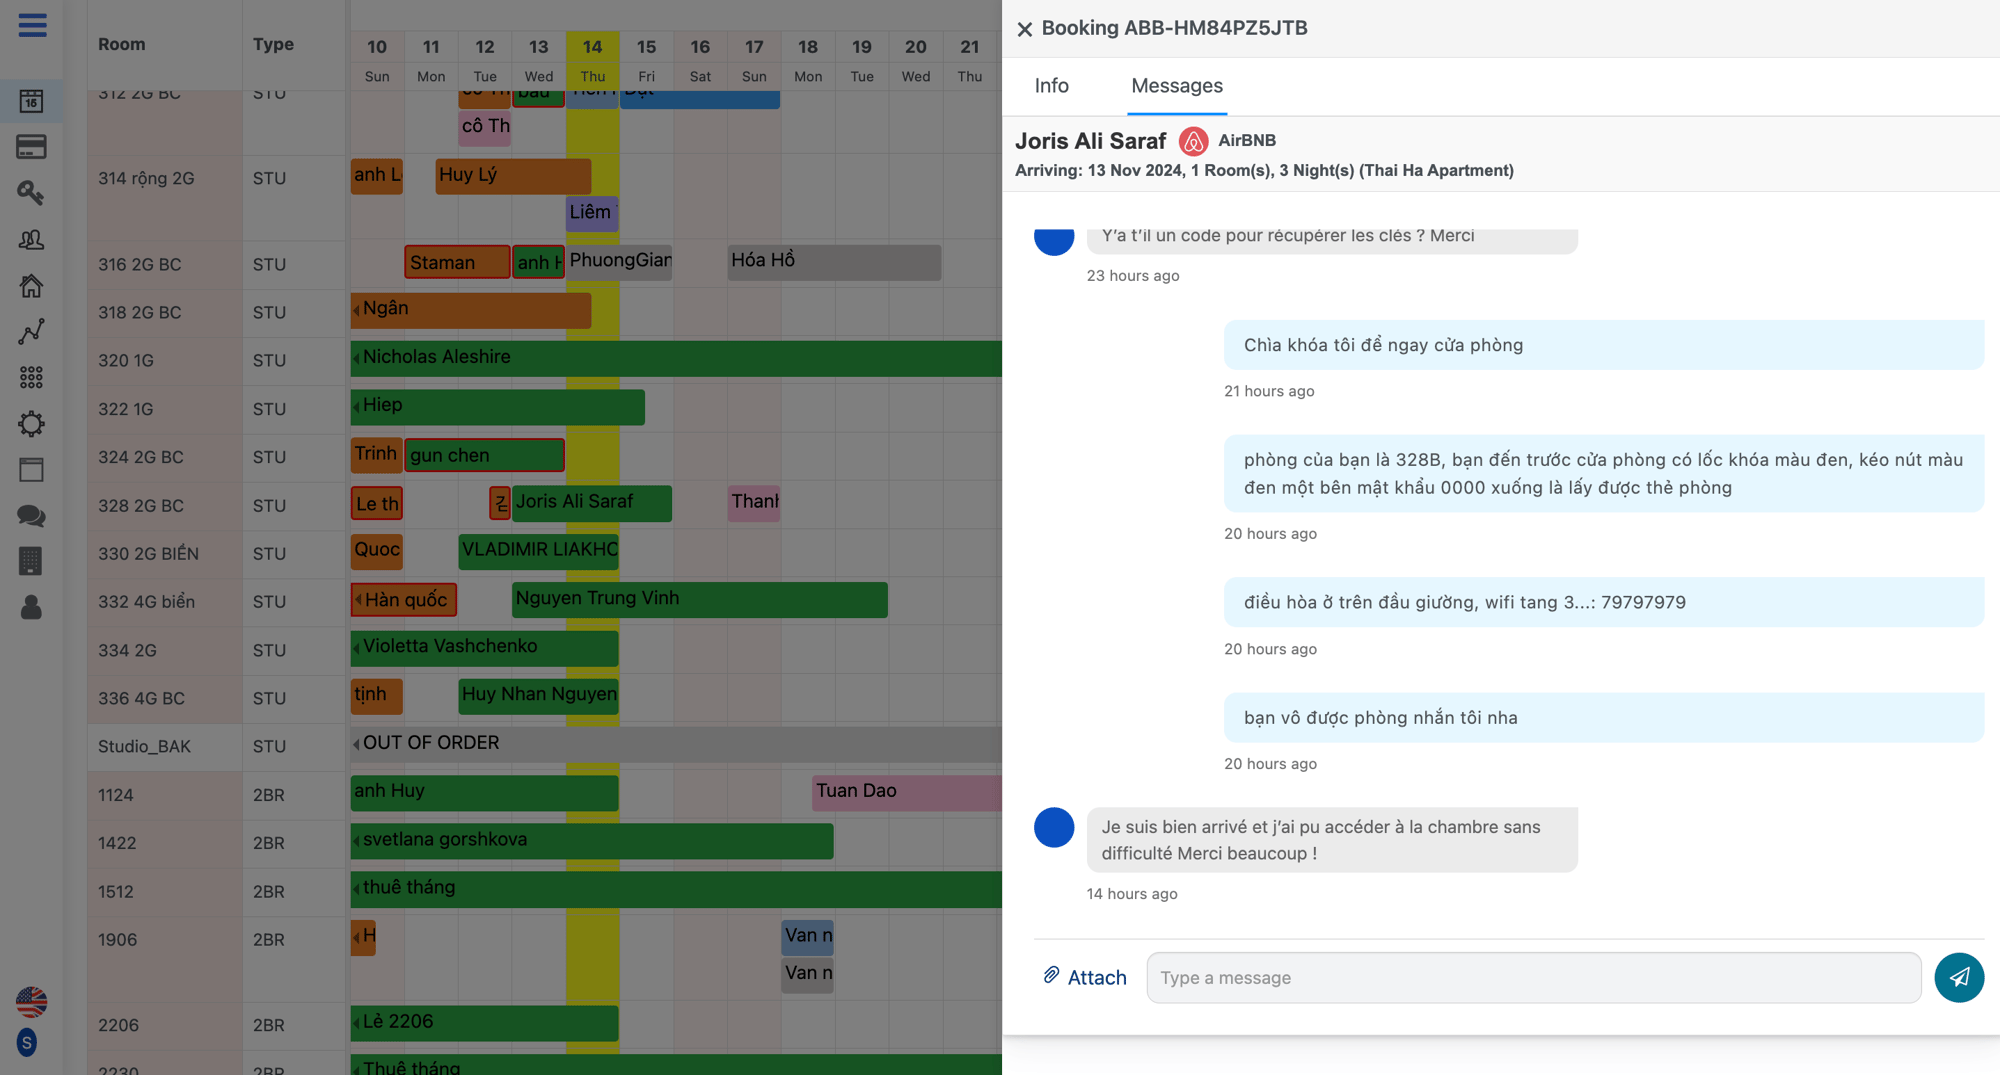The image size is (2000, 1075).
Task: Click message 'bạn vô được phòng nhắn tôi nha'
Action: tap(1603, 717)
